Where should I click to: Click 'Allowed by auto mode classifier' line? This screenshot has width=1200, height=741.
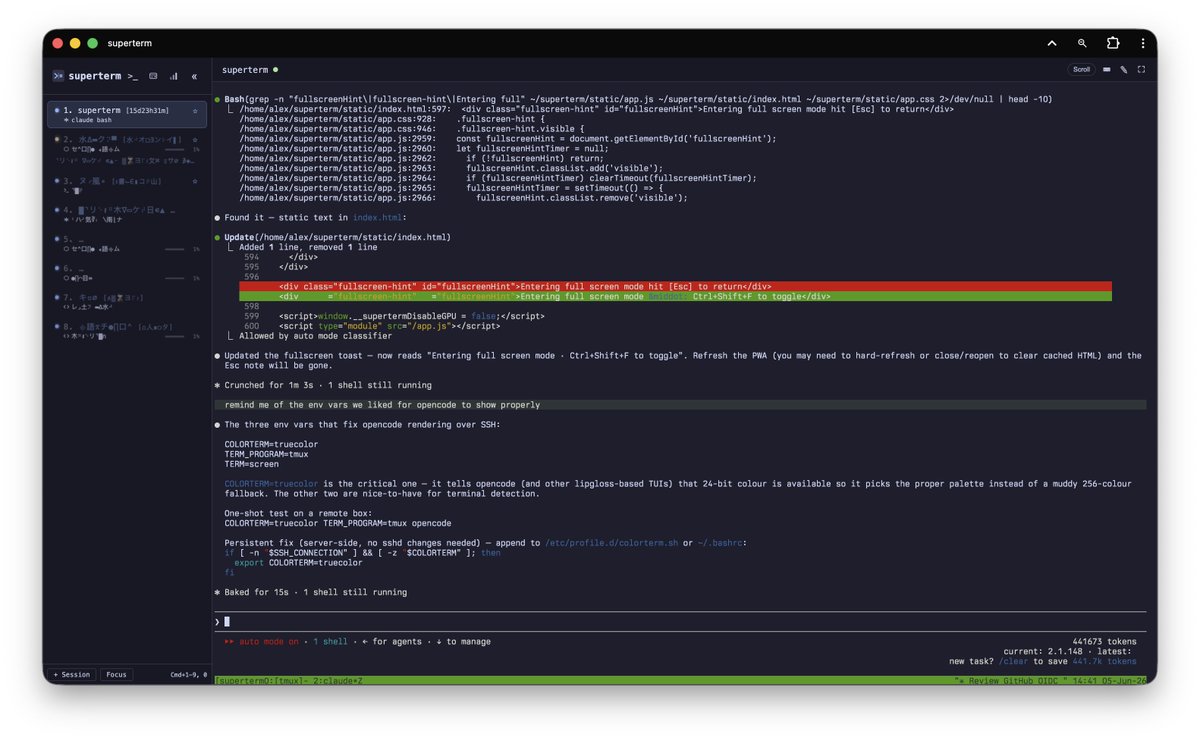coord(315,336)
